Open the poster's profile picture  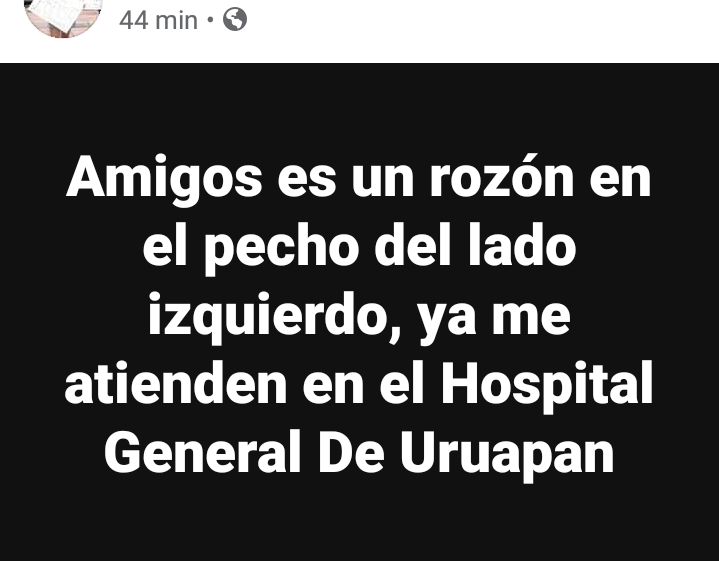63,17
